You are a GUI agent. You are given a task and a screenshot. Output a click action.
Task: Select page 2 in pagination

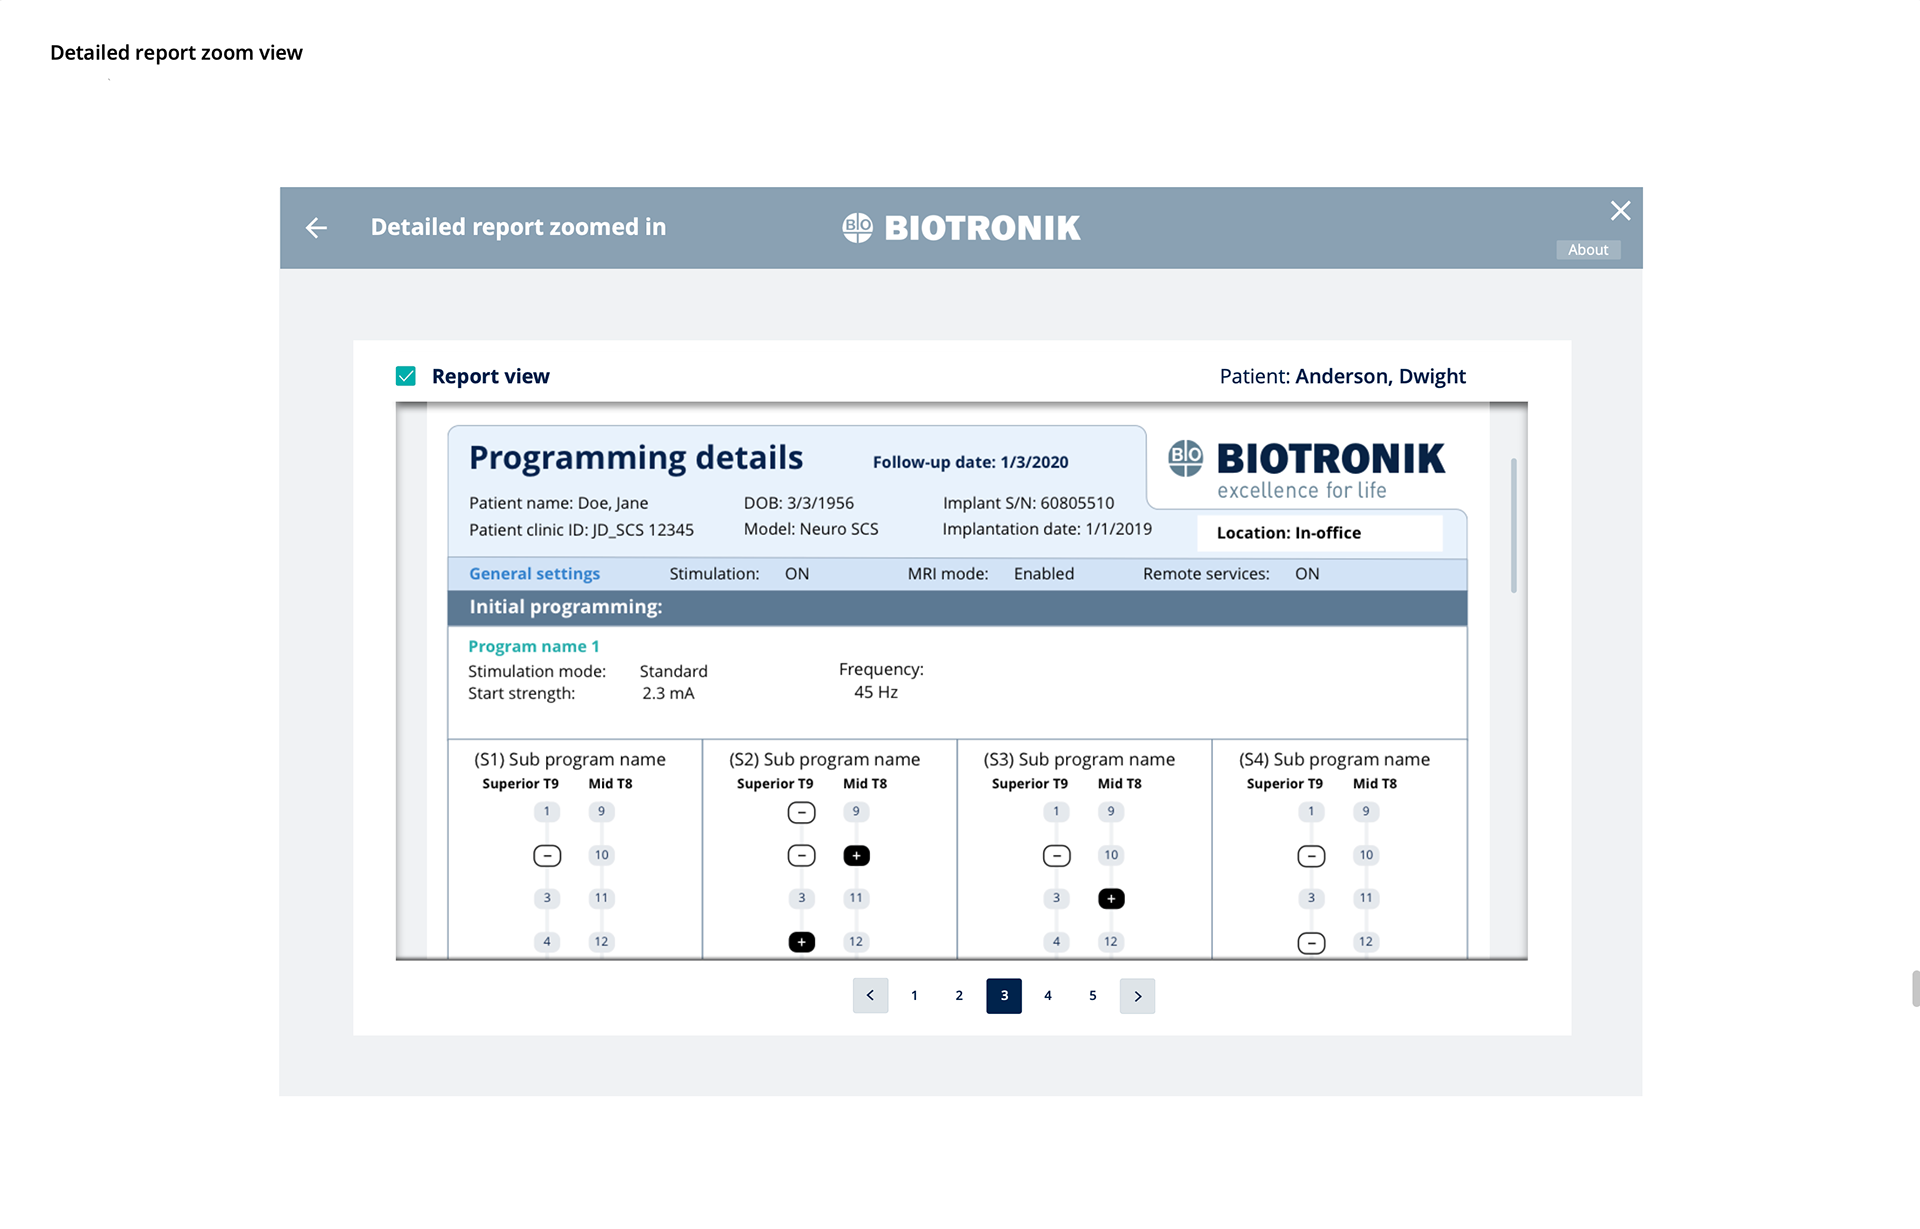coord(959,996)
